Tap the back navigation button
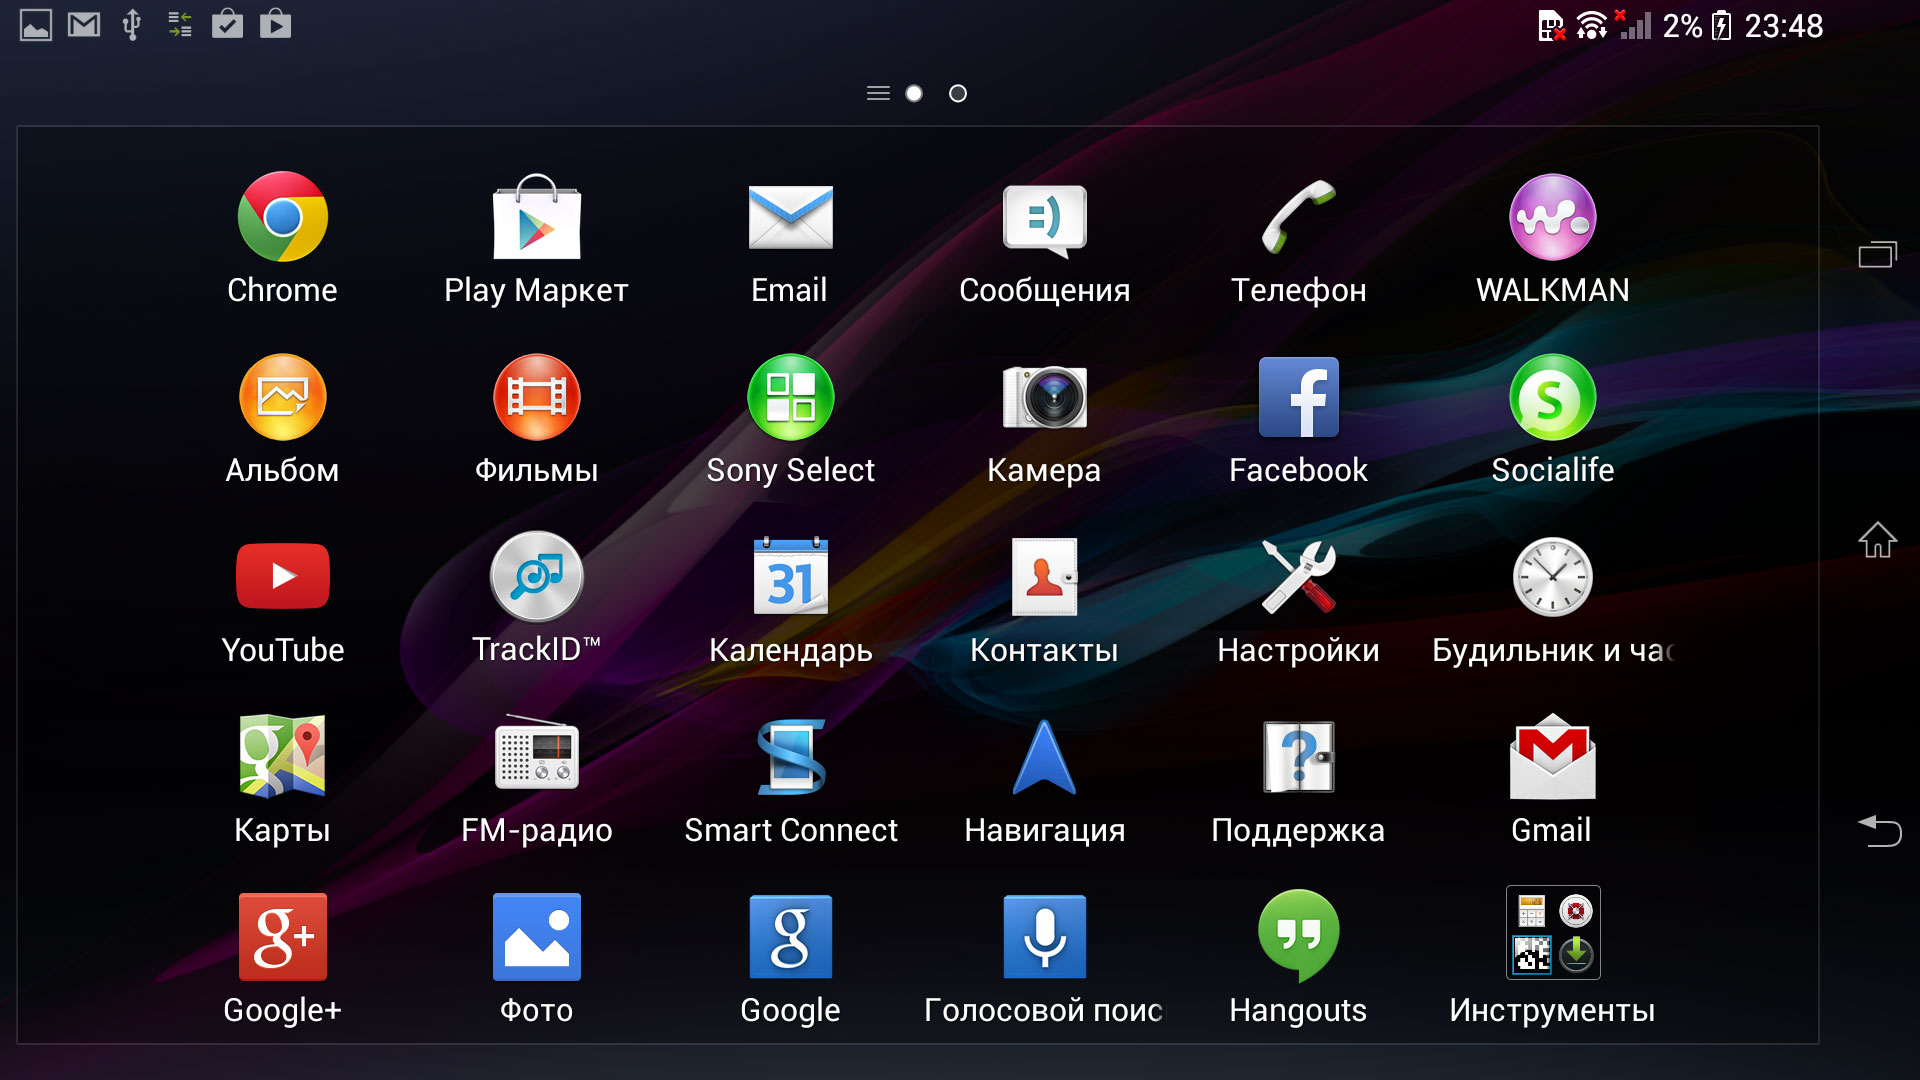This screenshot has height=1080, width=1920. tap(1879, 830)
